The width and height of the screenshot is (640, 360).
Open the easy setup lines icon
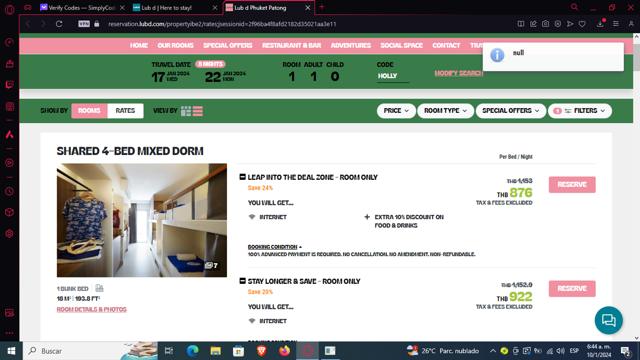(x=616, y=24)
